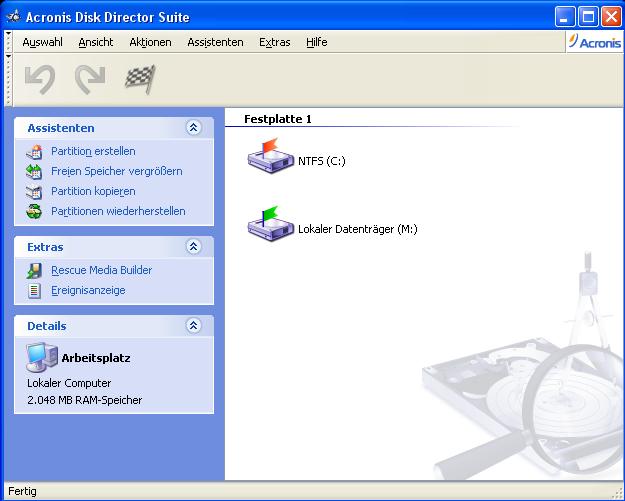This screenshot has width=625, height=501.
Task: Open the Ereignisanzeige link
Action: [x=88, y=290]
